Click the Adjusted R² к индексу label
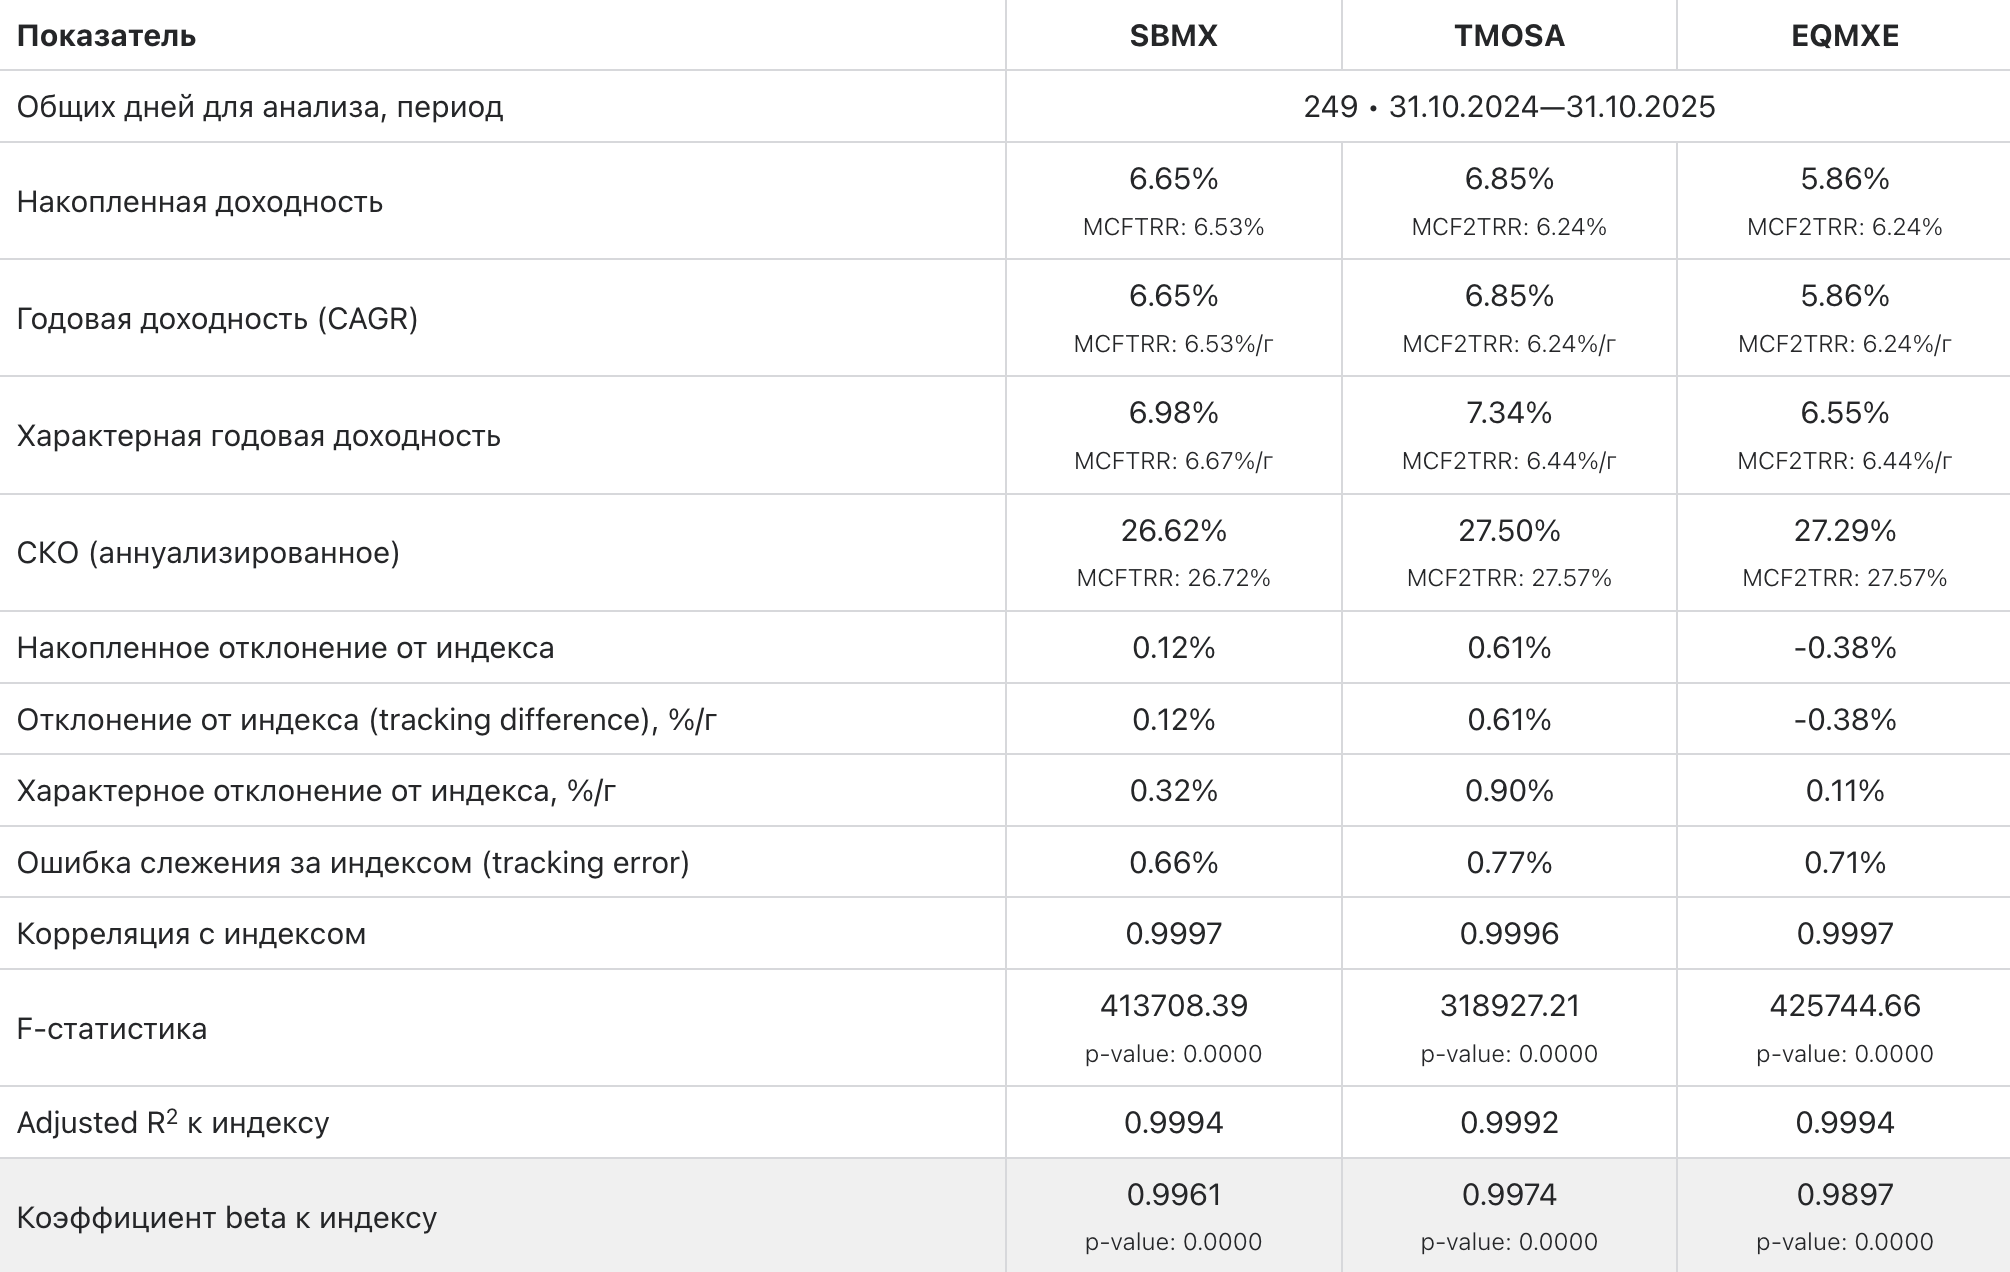Viewport: 2010px width, 1272px height. [173, 1123]
